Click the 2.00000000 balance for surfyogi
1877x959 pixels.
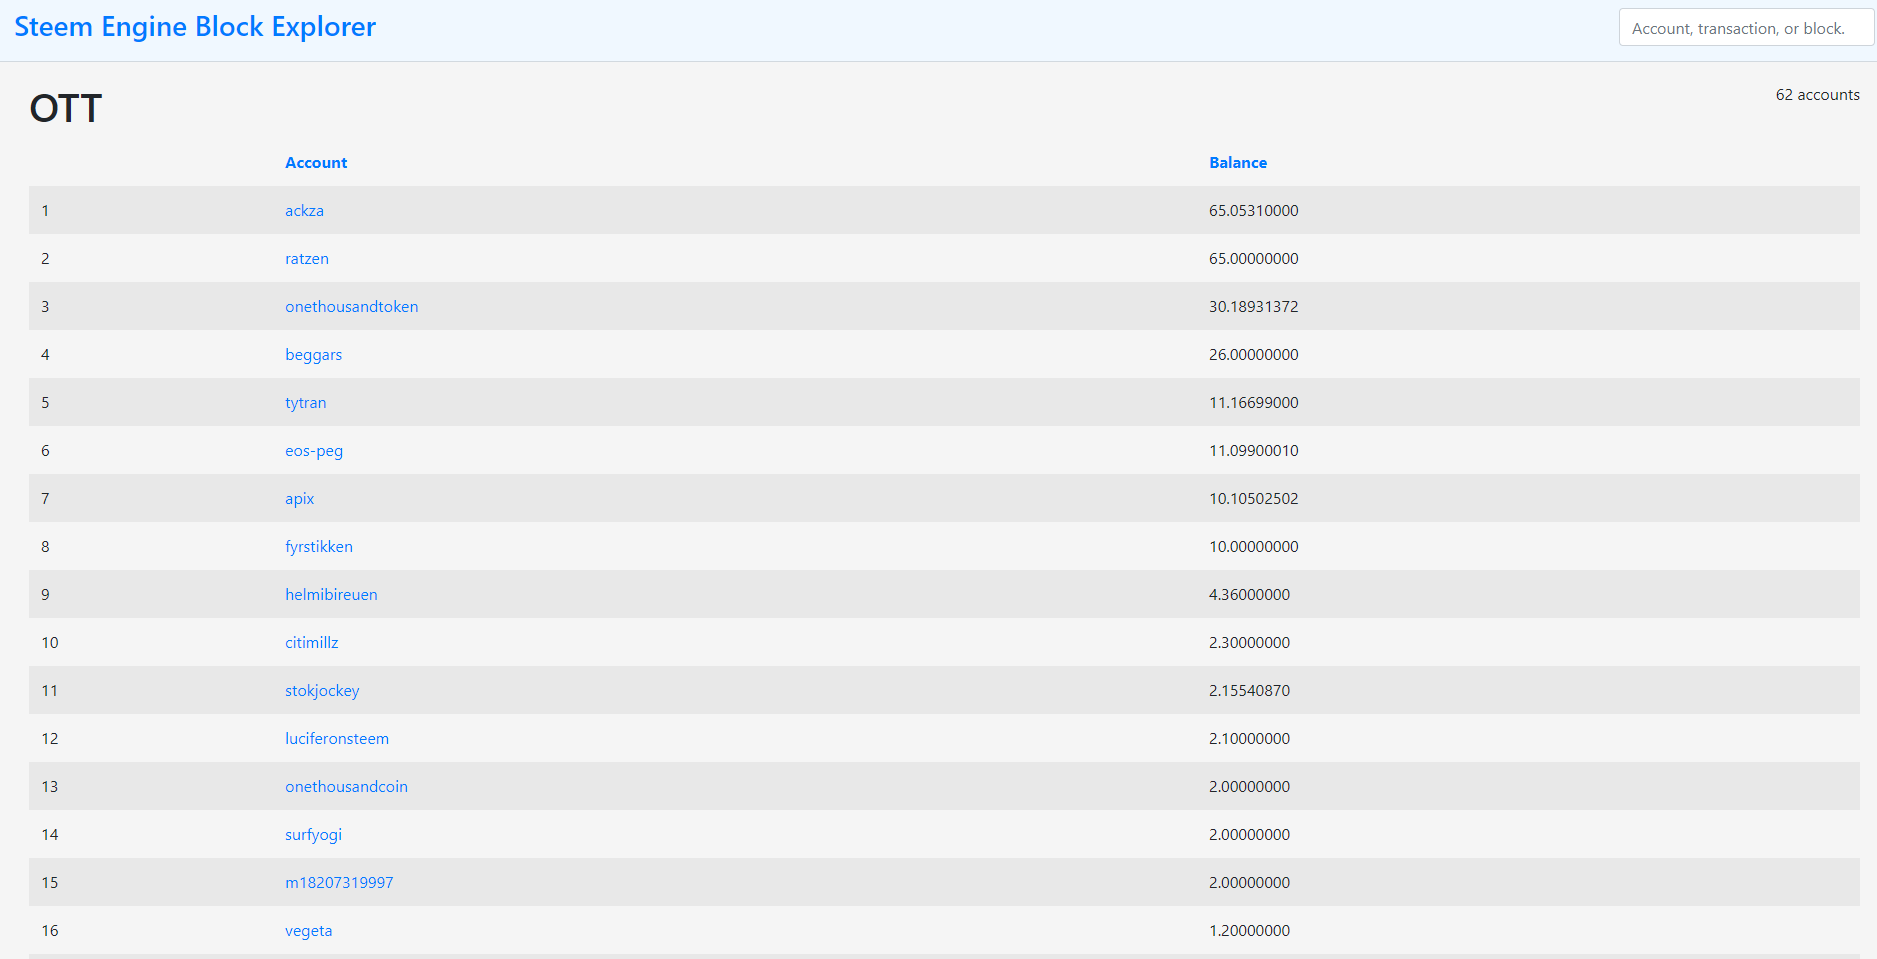1250,834
